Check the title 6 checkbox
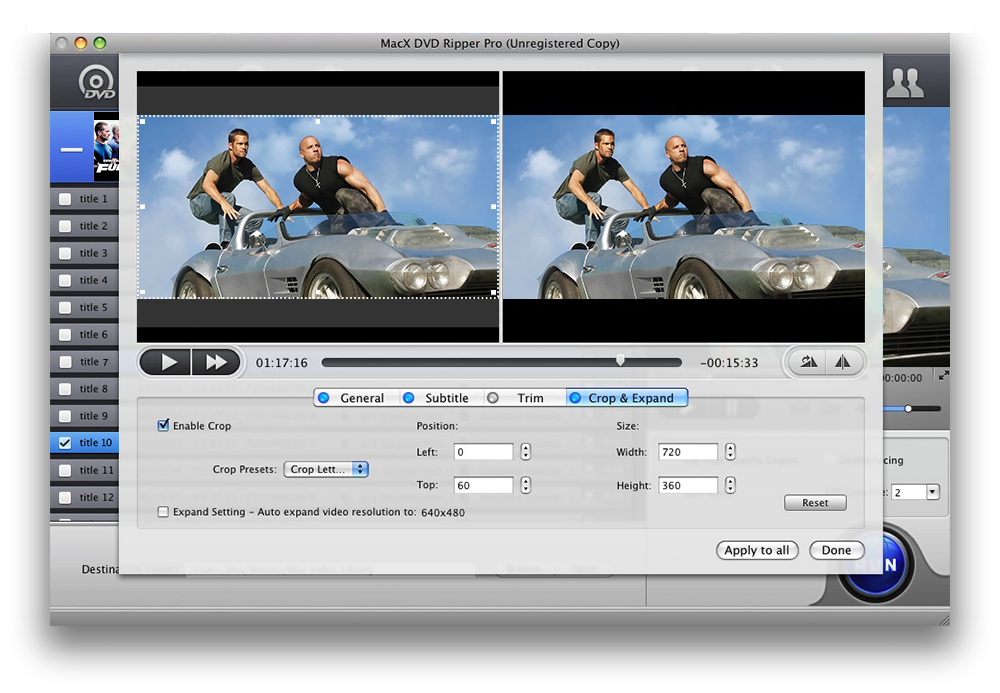Image resolution: width=1000 pixels, height=693 pixels. coord(65,334)
